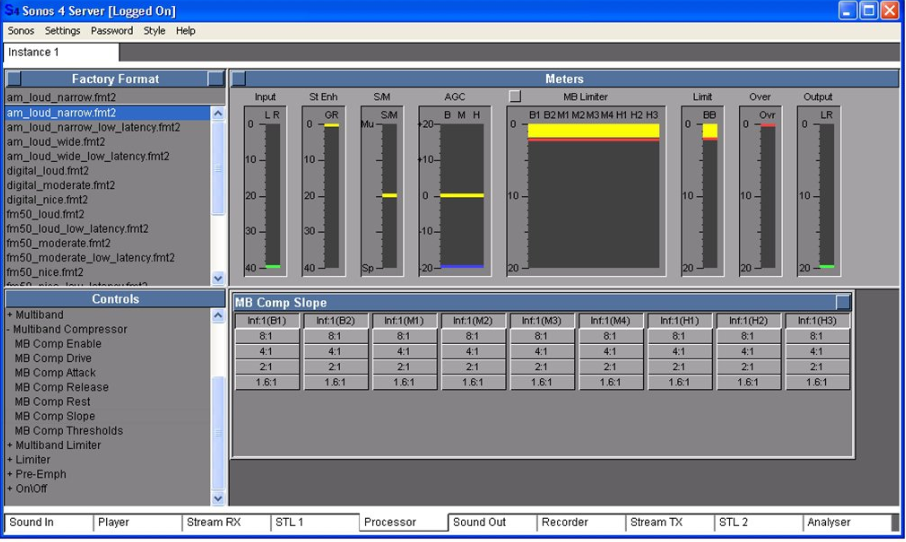The image size is (906, 542).
Task: Select am_loud_narrow_low_latency.fmt2 format
Action: tap(94, 127)
